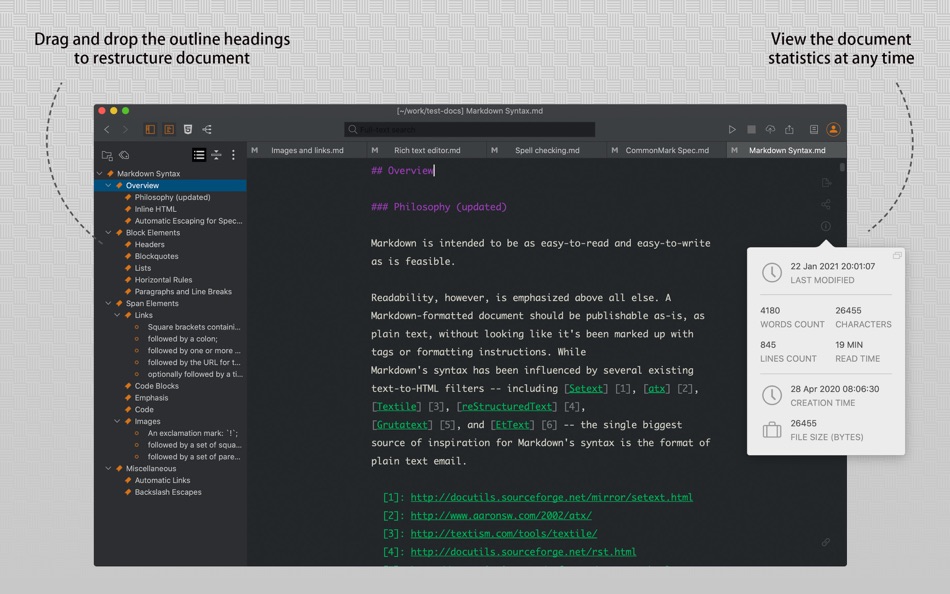Select the outline list view button
This screenshot has width=950, height=594.
click(199, 155)
